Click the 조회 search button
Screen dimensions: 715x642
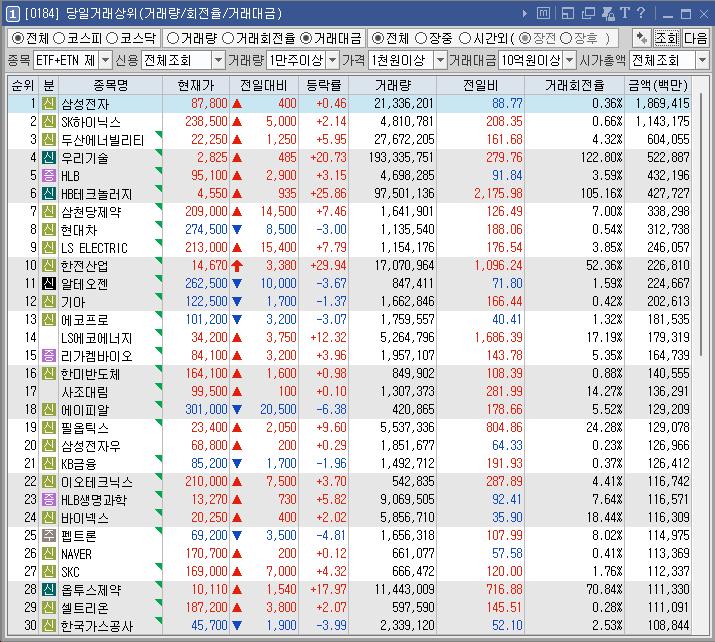click(667, 38)
